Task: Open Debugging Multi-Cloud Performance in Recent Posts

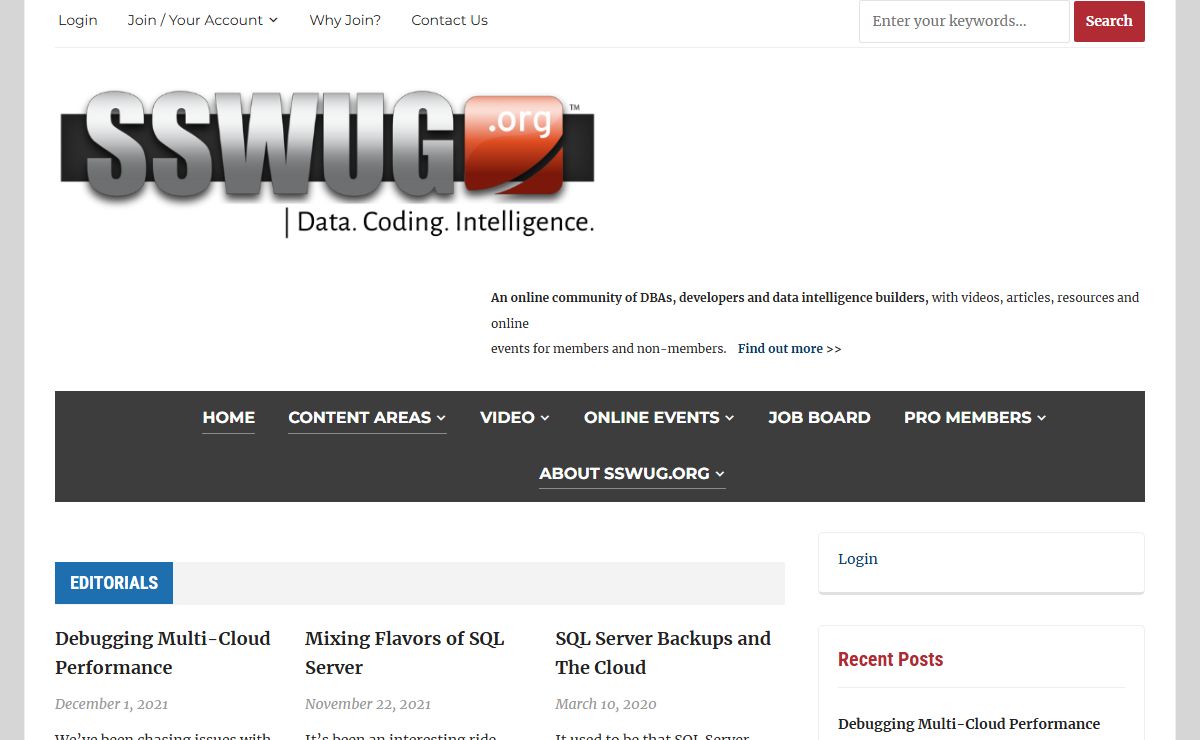Action: pos(969,724)
